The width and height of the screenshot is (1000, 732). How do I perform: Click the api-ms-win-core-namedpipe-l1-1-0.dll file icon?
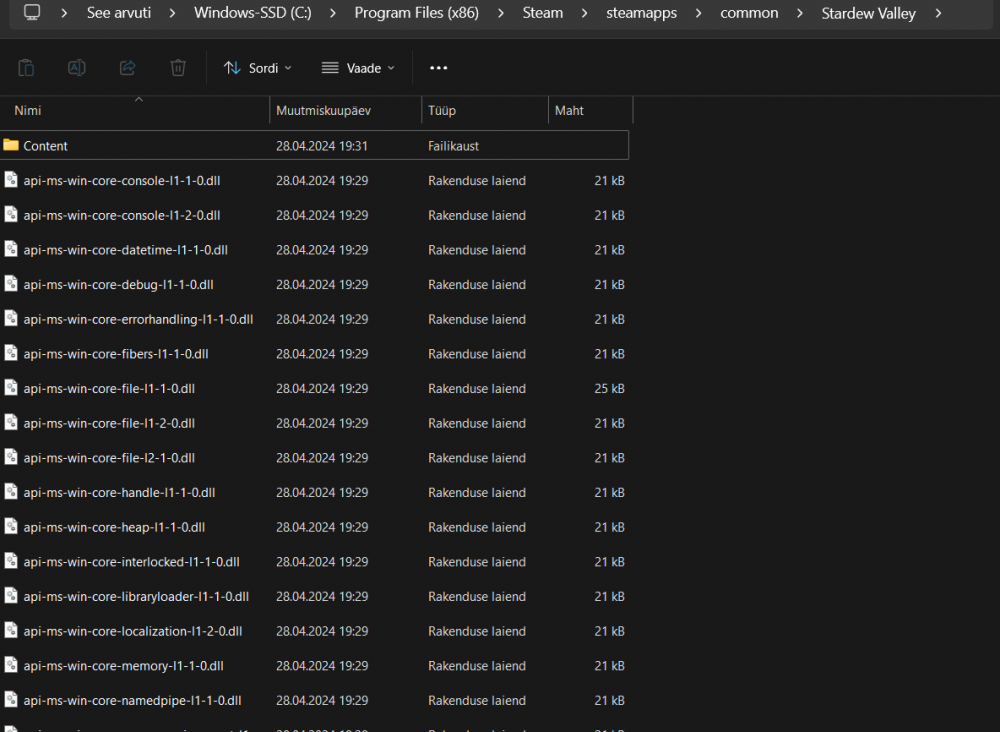point(11,699)
